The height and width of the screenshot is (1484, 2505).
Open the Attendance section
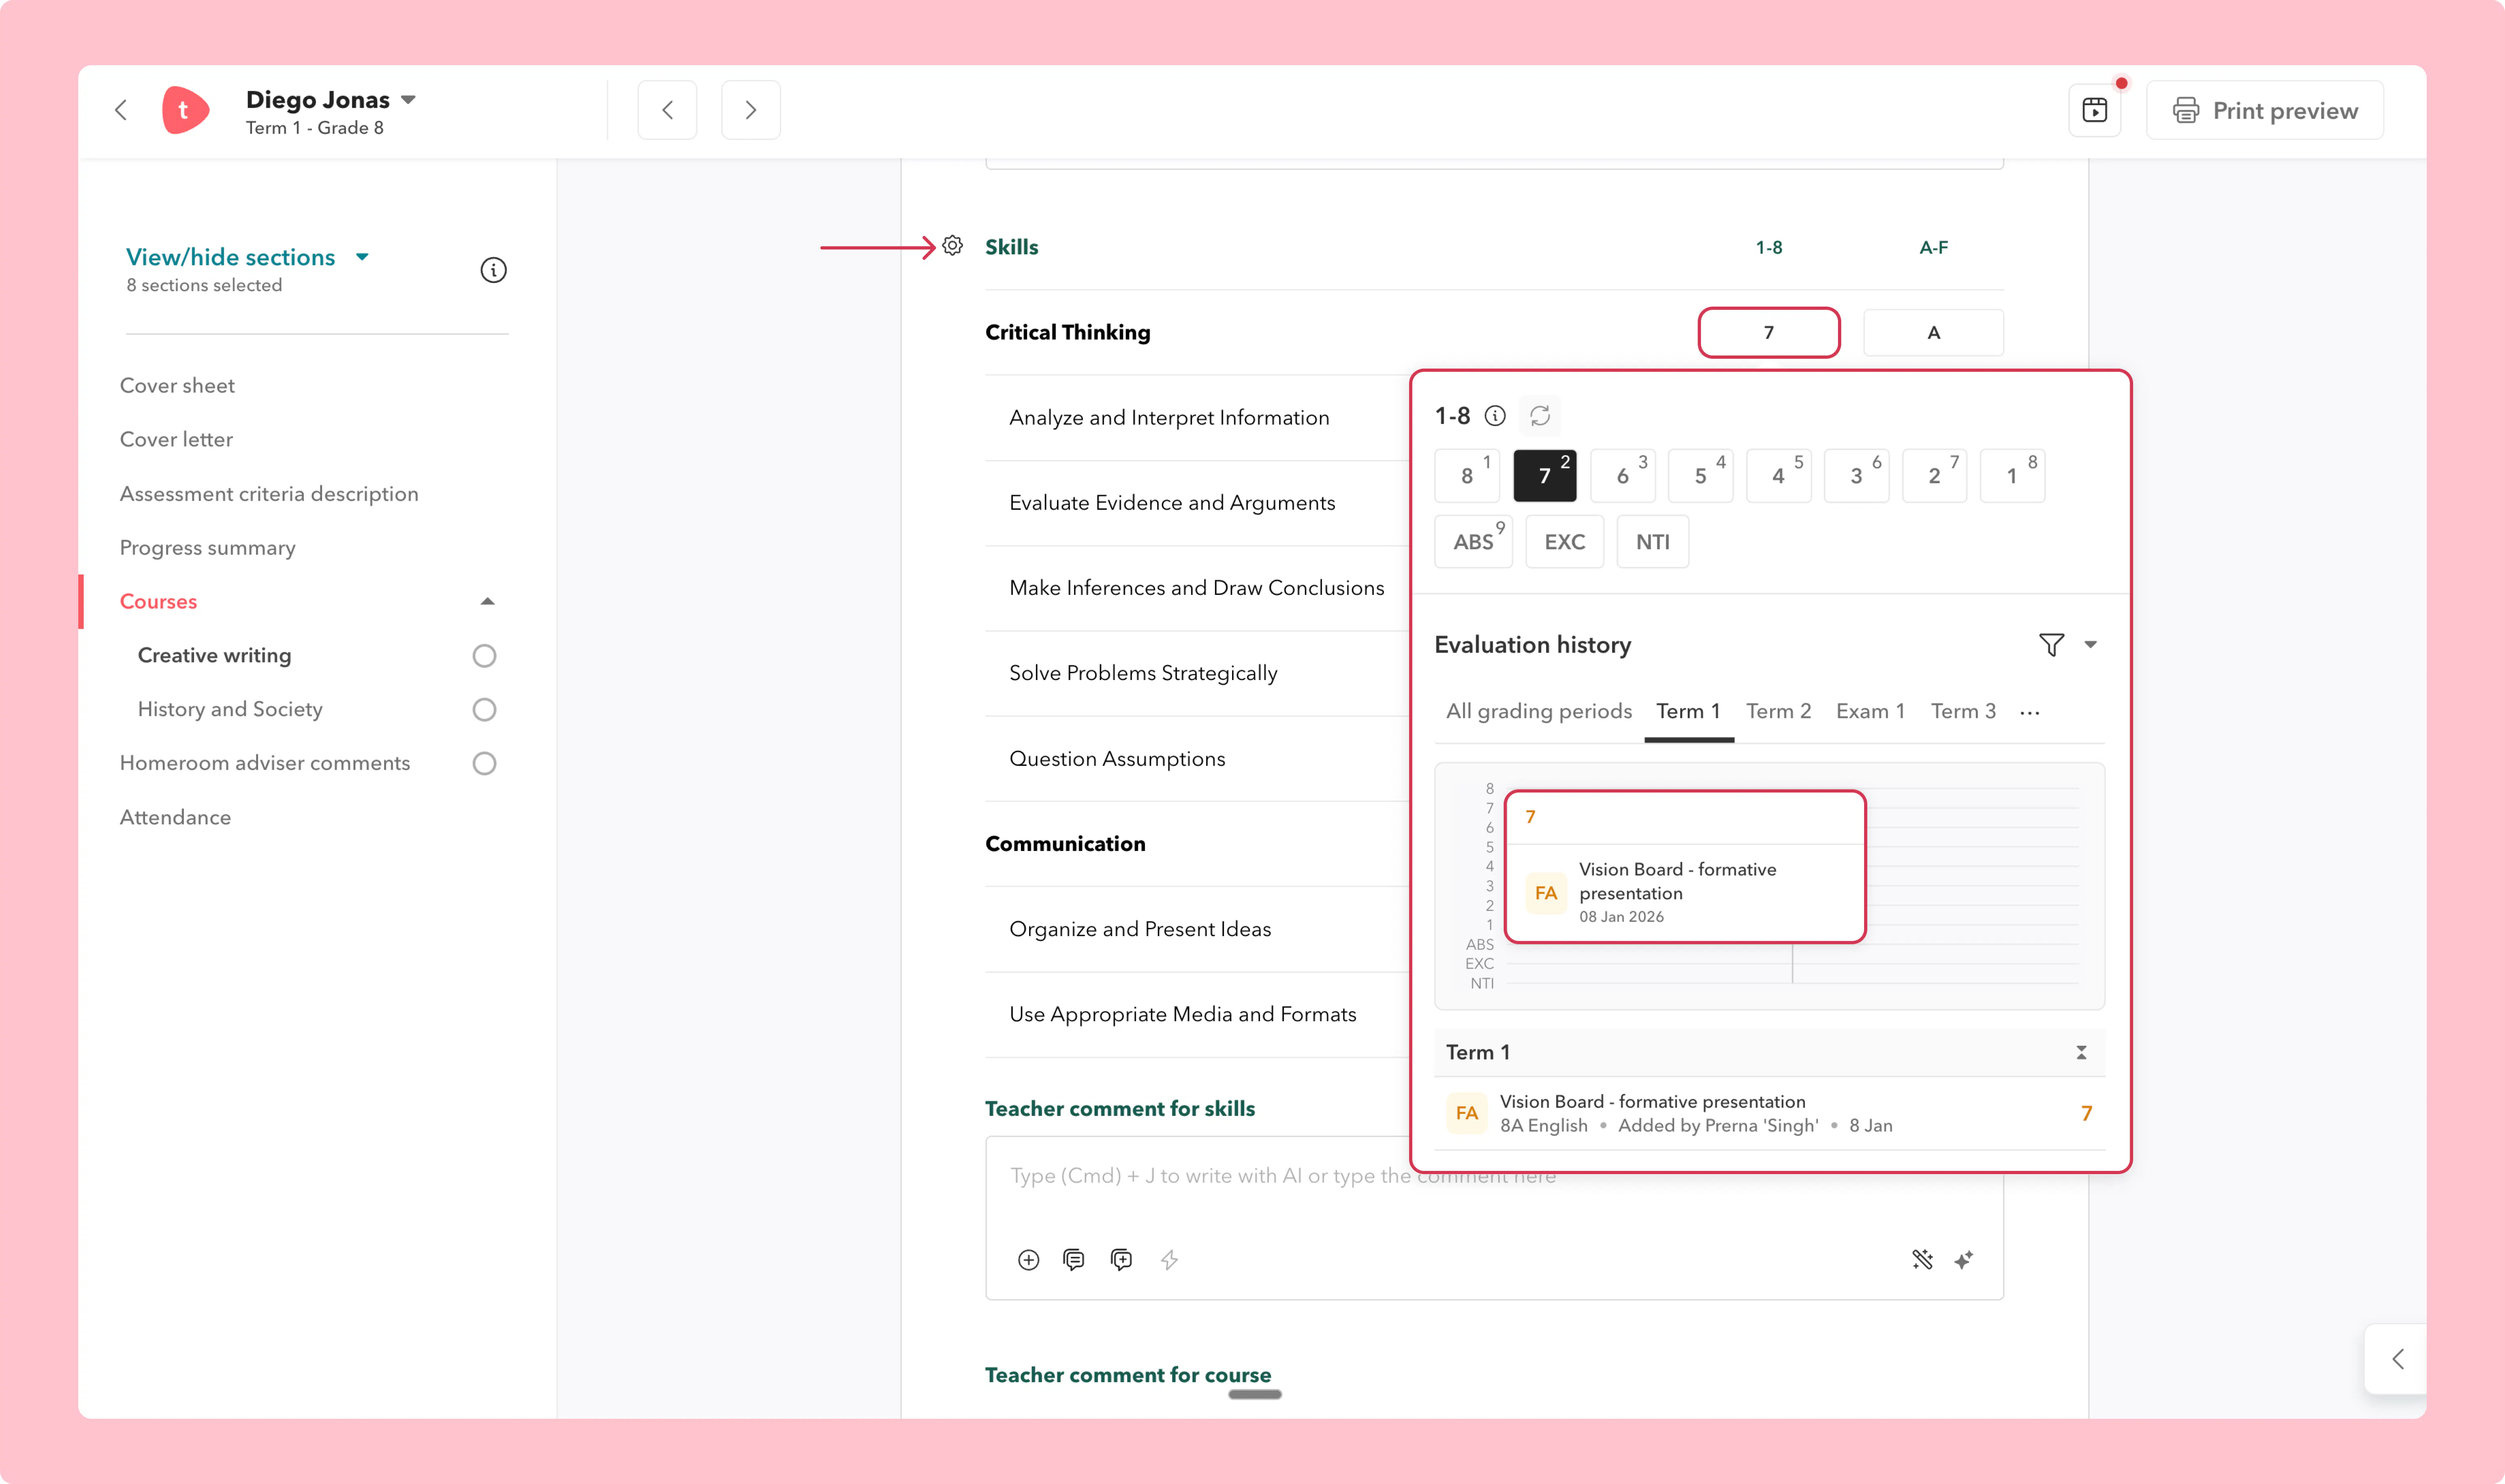pyautogui.click(x=175, y=818)
